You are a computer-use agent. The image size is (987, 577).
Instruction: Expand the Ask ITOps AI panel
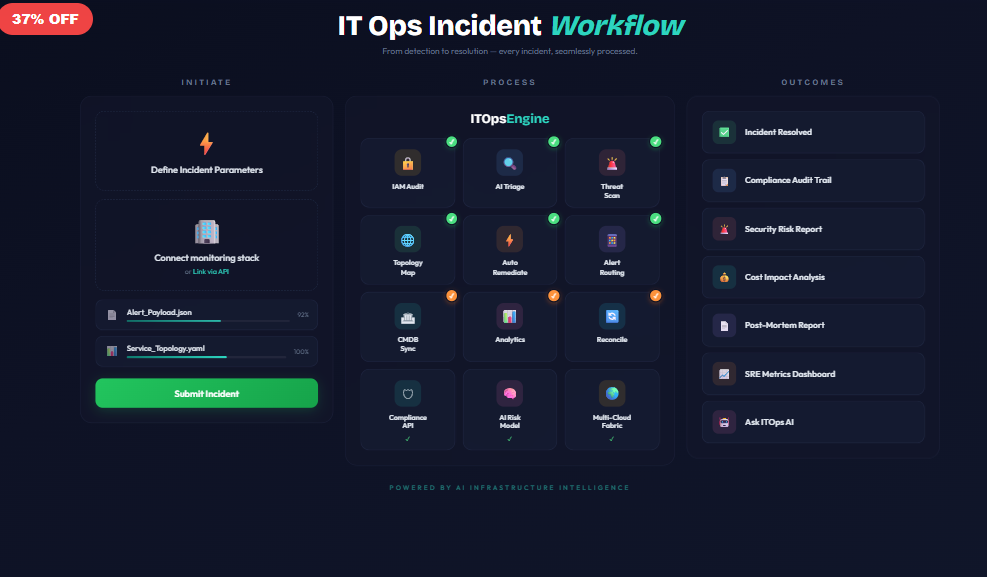click(x=812, y=422)
